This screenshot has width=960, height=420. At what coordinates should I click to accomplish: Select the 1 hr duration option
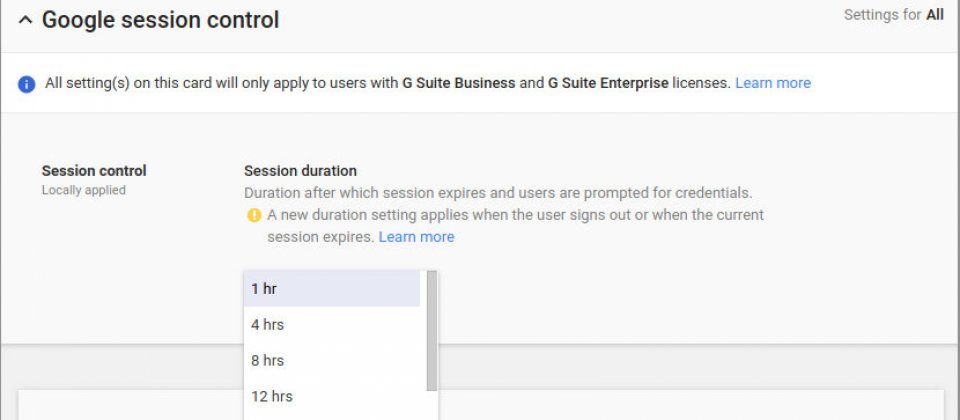click(x=332, y=288)
